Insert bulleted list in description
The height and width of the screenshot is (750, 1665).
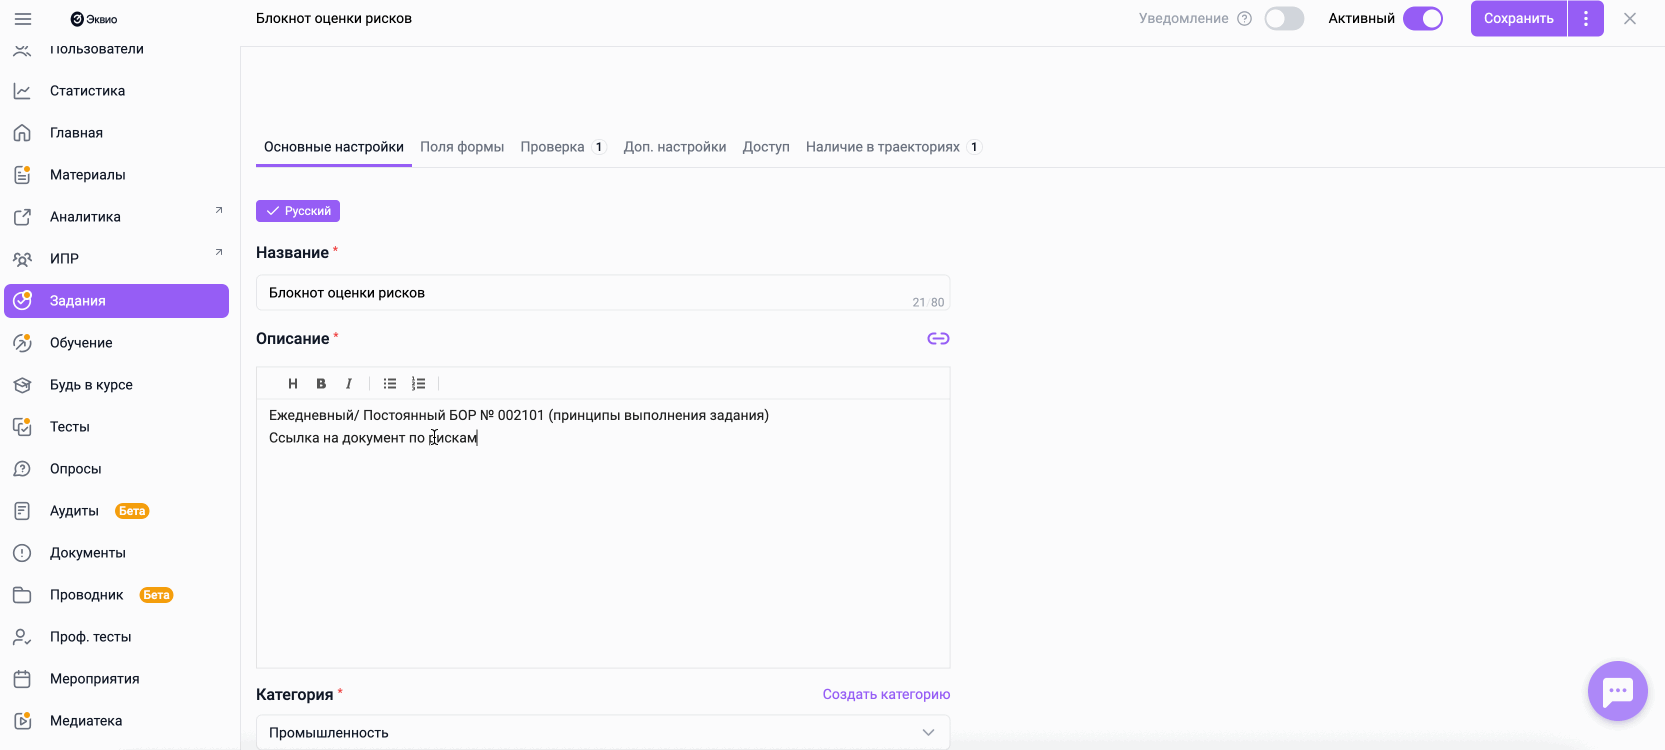coord(390,384)
